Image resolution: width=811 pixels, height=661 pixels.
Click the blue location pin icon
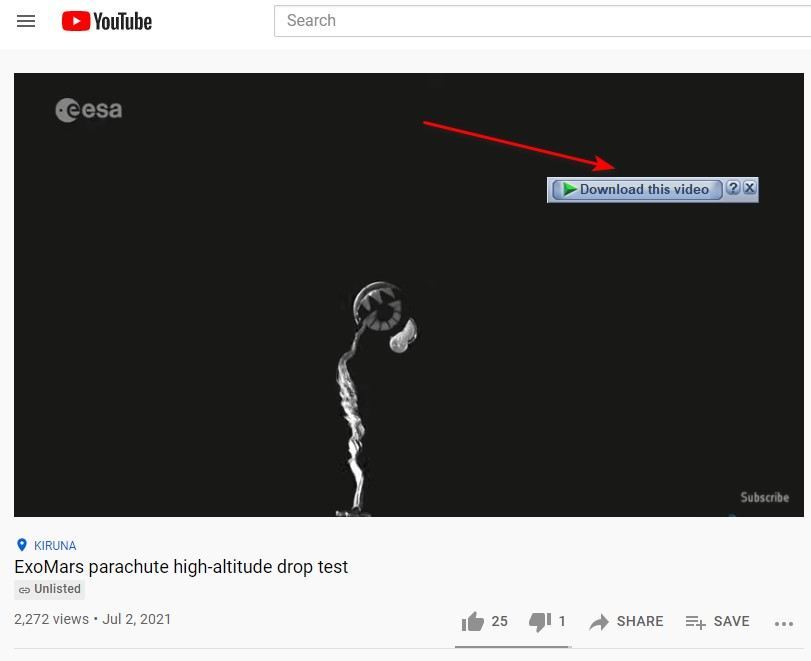coord(22,545)
